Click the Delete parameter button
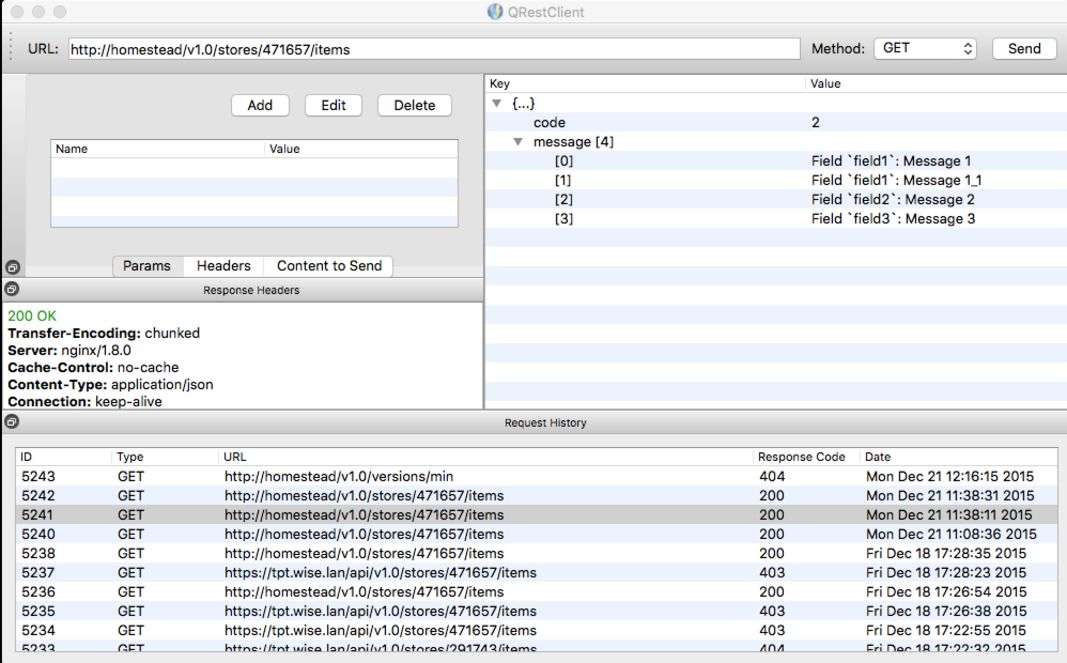The height and width of the screenshot is (663, 1067). (414, 105)
